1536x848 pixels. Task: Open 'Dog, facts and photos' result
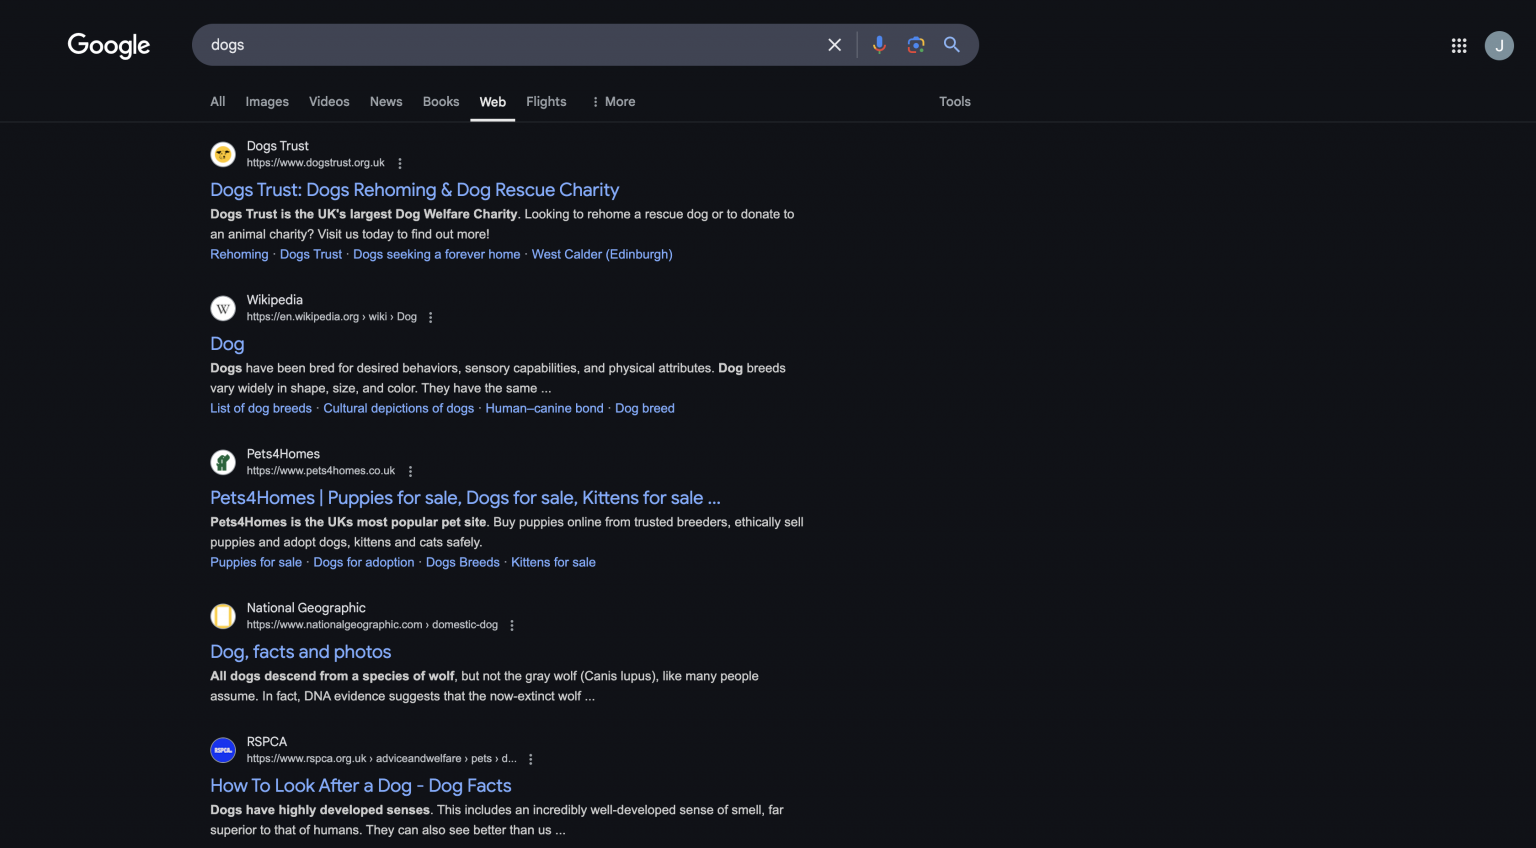(300, 652)
